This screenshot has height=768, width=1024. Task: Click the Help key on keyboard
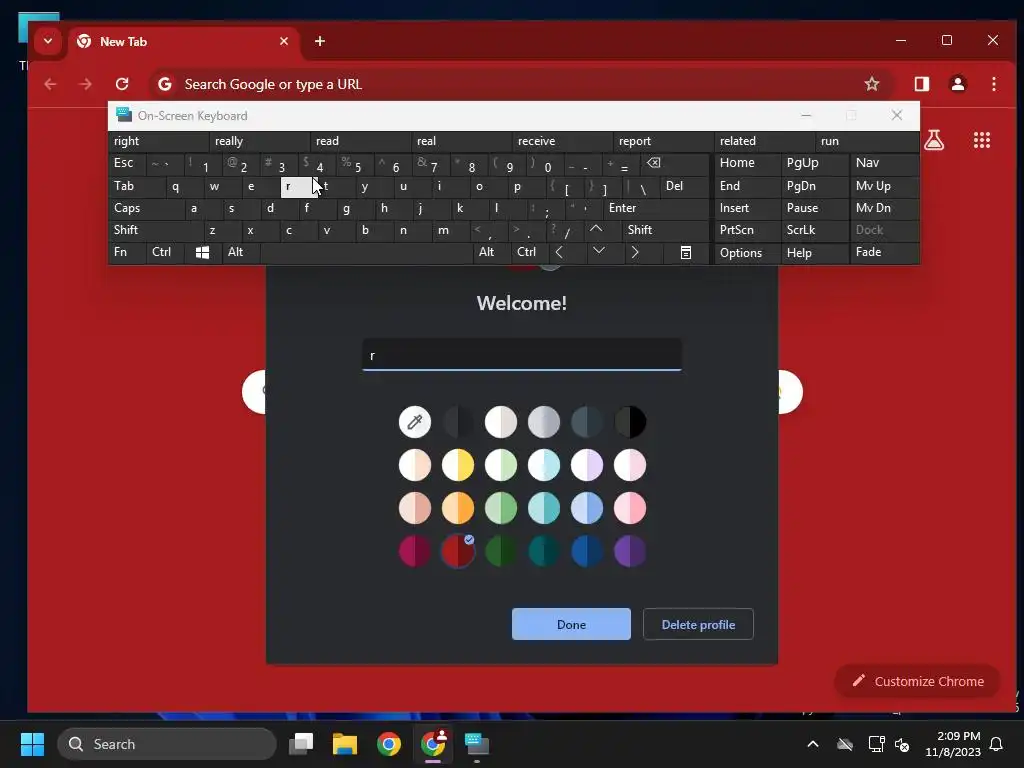[x=814, y=253]
